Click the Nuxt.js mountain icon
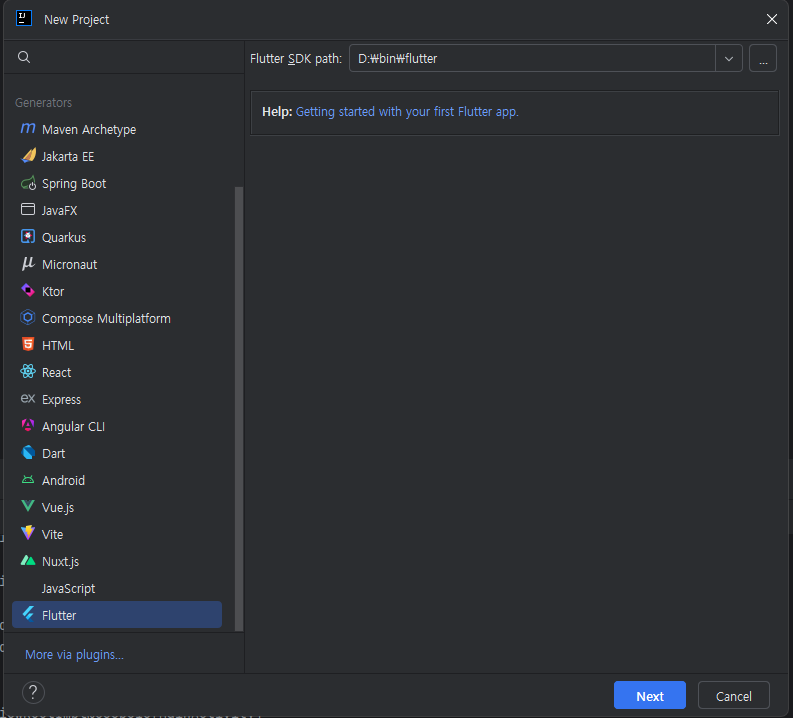 28,560
